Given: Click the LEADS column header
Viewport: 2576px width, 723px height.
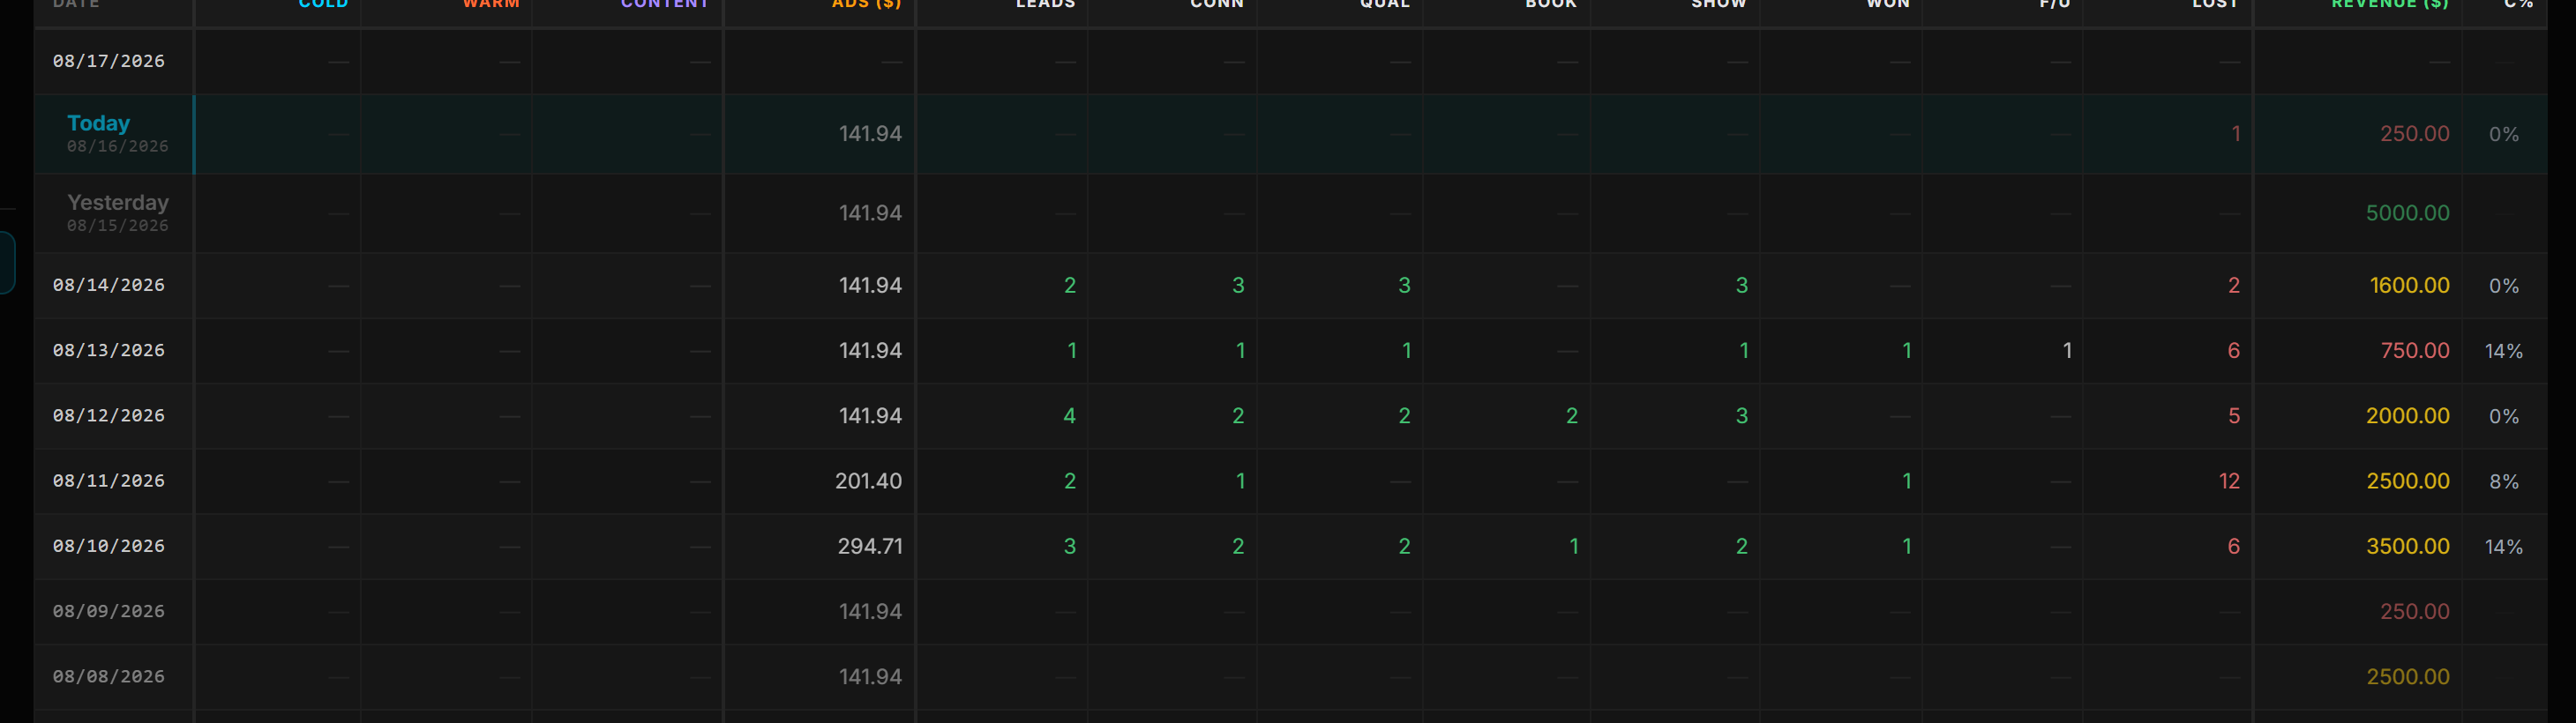Looking at the screenshot, I should [x=1045, y=4].
